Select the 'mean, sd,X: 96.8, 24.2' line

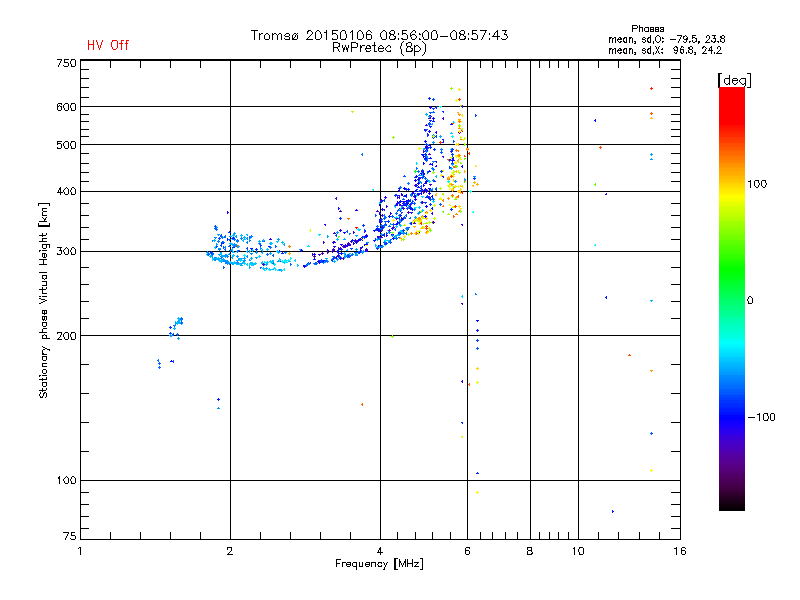(x=665, y=50)
